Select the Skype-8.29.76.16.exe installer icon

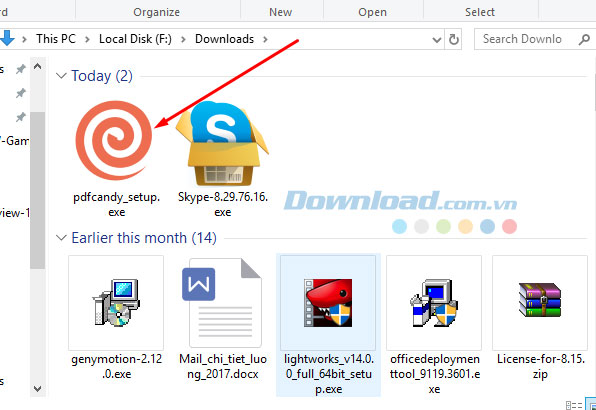(x=222, y=143)
